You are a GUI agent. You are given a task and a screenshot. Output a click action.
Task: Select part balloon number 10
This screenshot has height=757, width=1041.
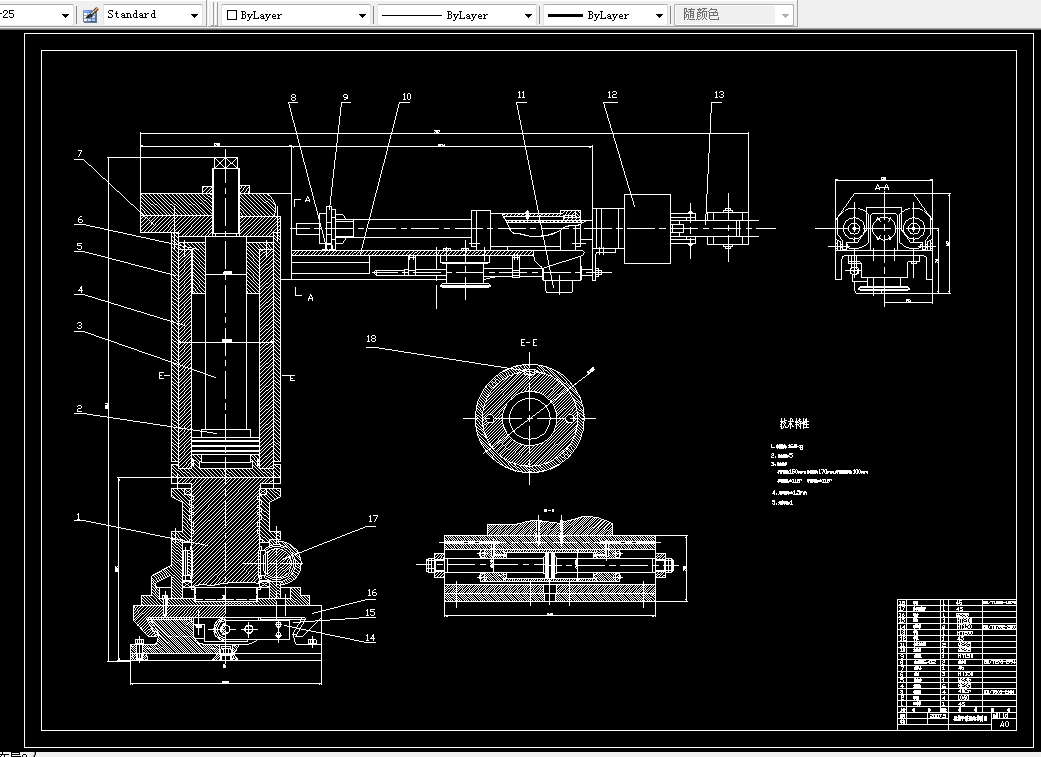[406, 97]
